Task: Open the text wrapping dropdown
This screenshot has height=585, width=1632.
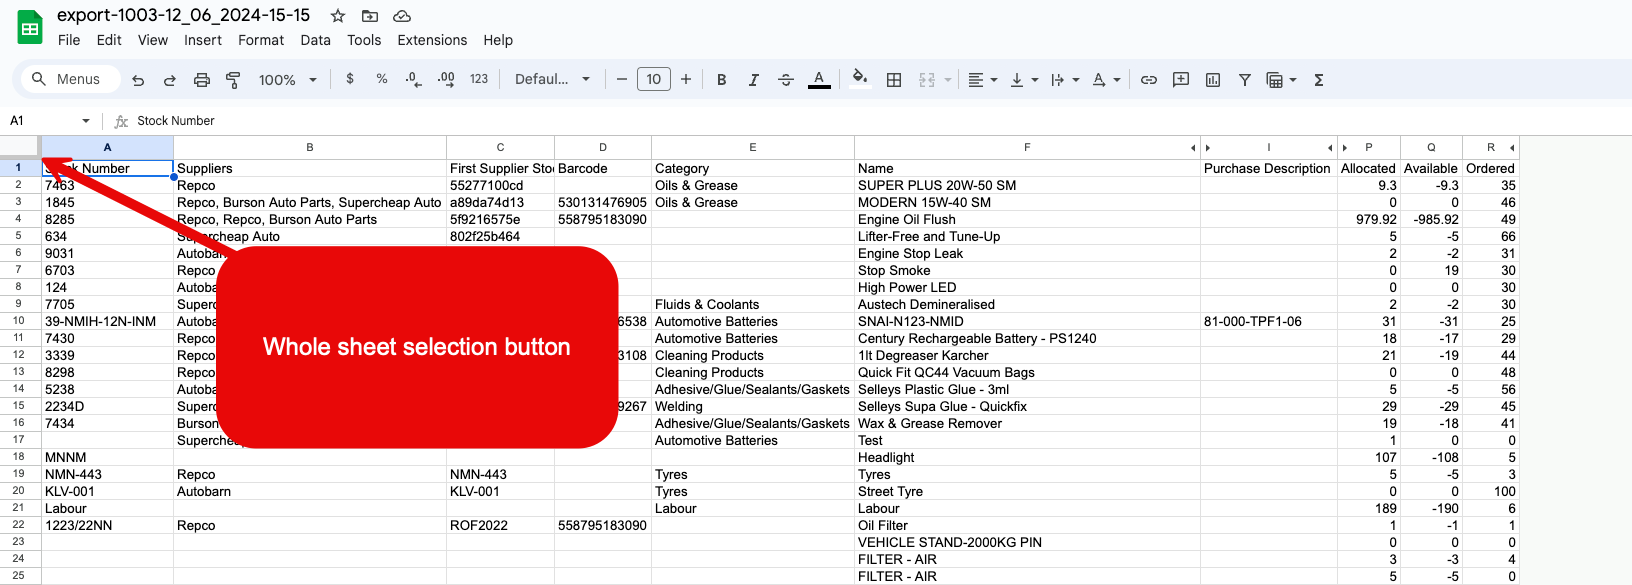Action: (x=1065, y=80)
